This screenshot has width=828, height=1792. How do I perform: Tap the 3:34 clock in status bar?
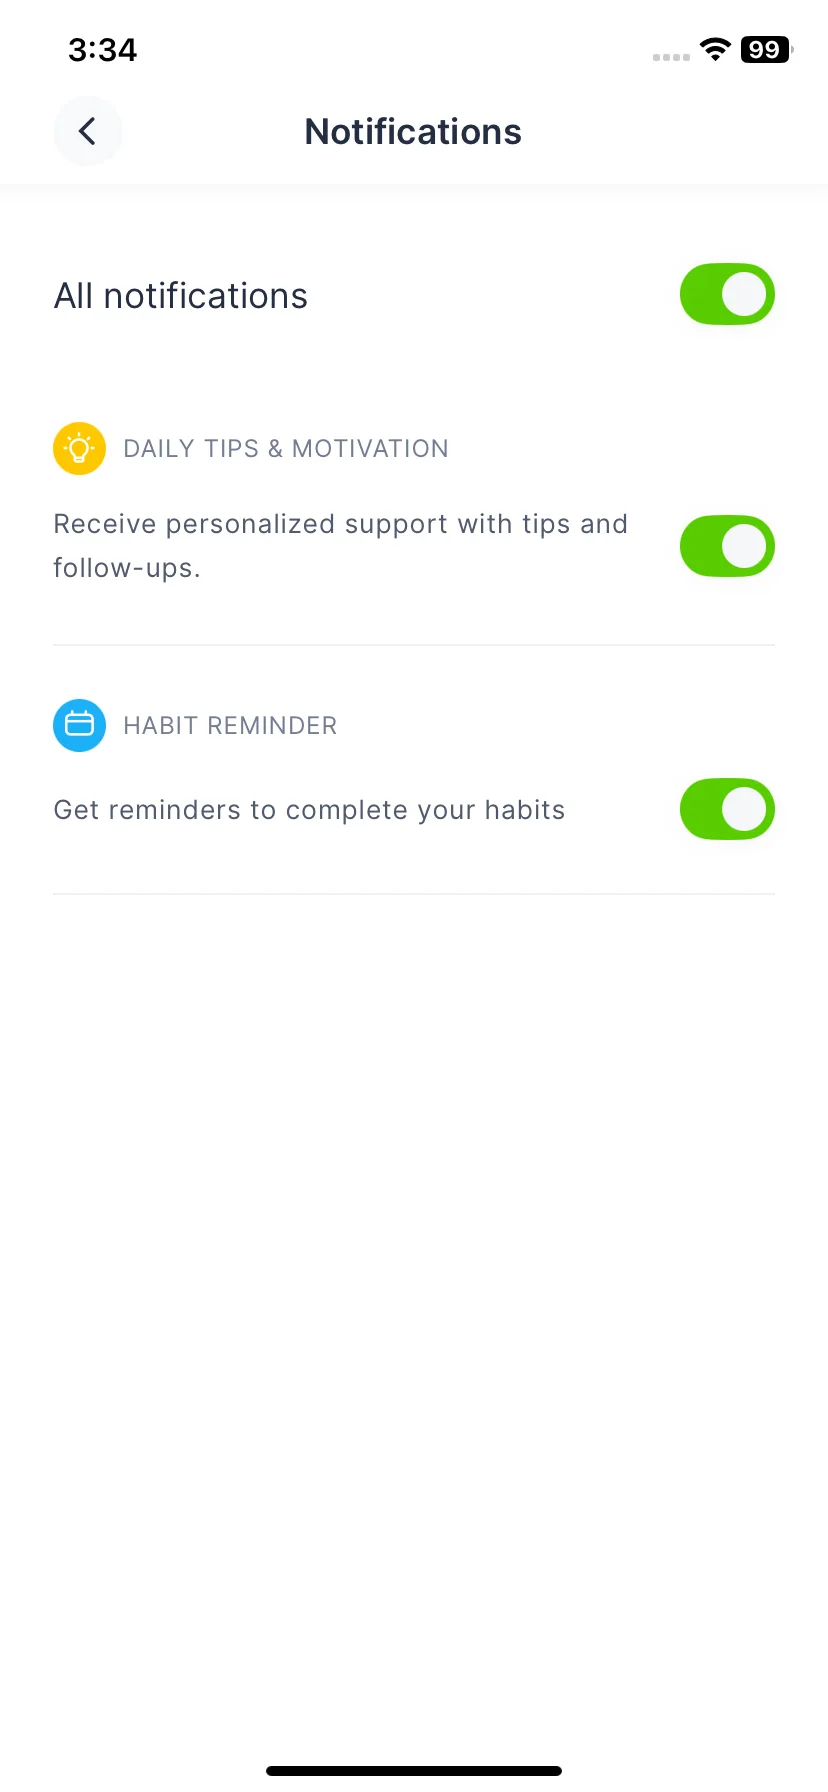tap(102, 50)
